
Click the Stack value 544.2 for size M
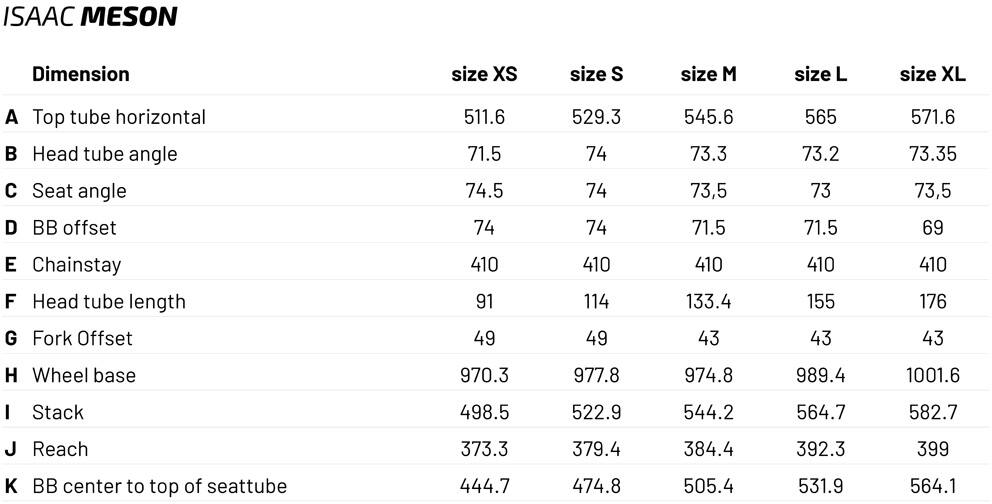(708, 413)
